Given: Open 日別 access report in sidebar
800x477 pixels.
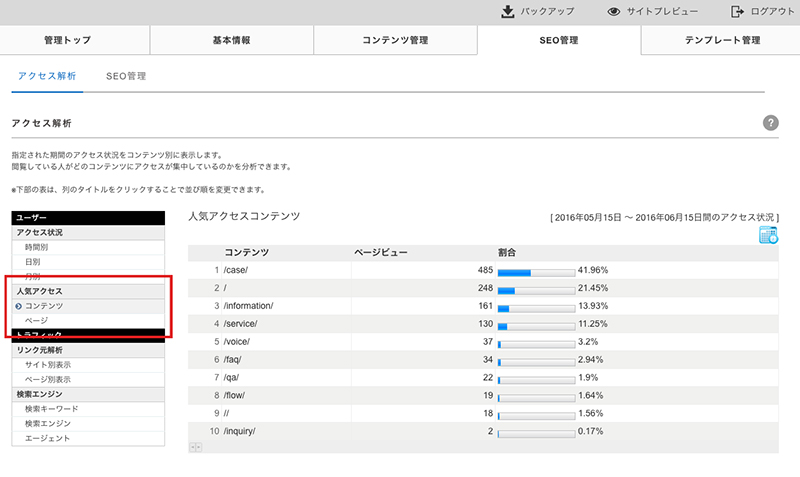Looking at the screenshot, I should tap(33, 262).
